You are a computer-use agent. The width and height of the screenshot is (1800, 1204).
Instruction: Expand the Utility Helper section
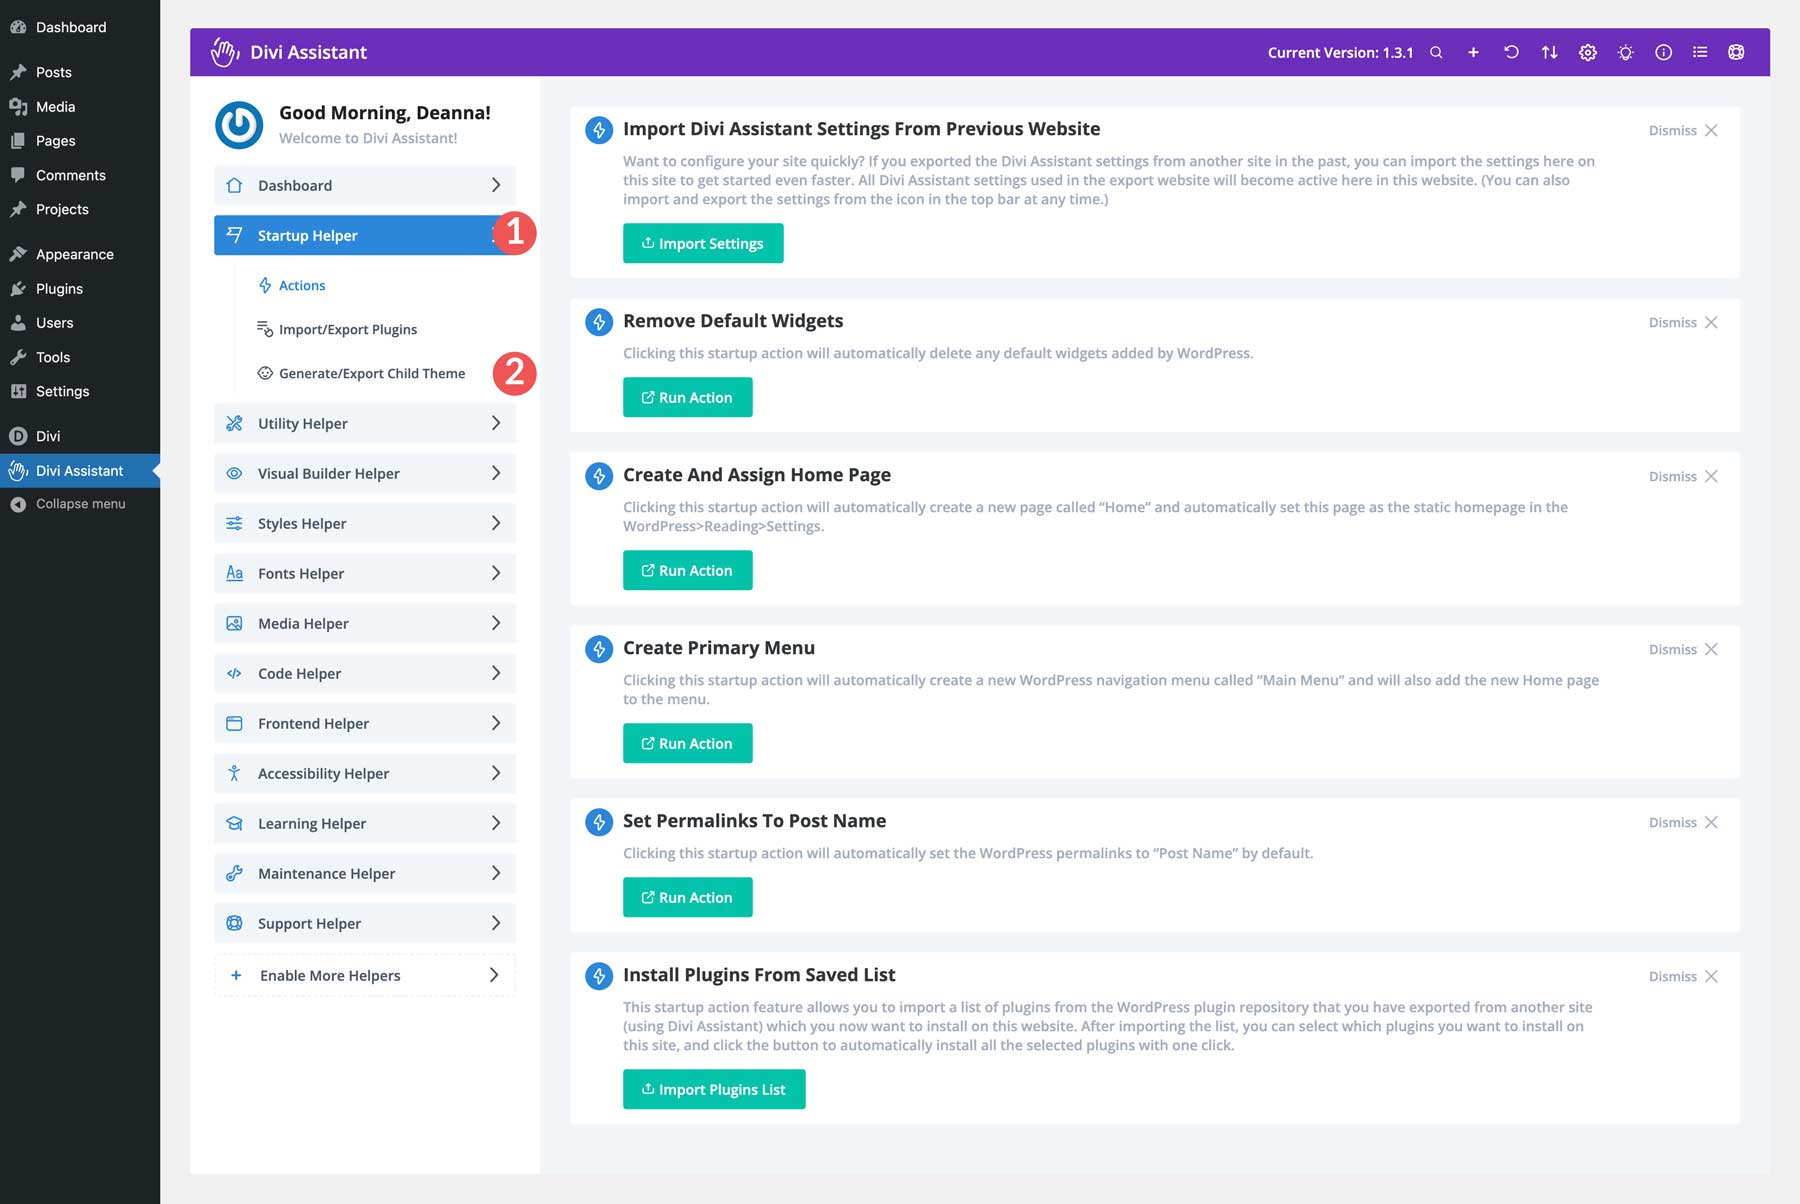coord(364,423)
